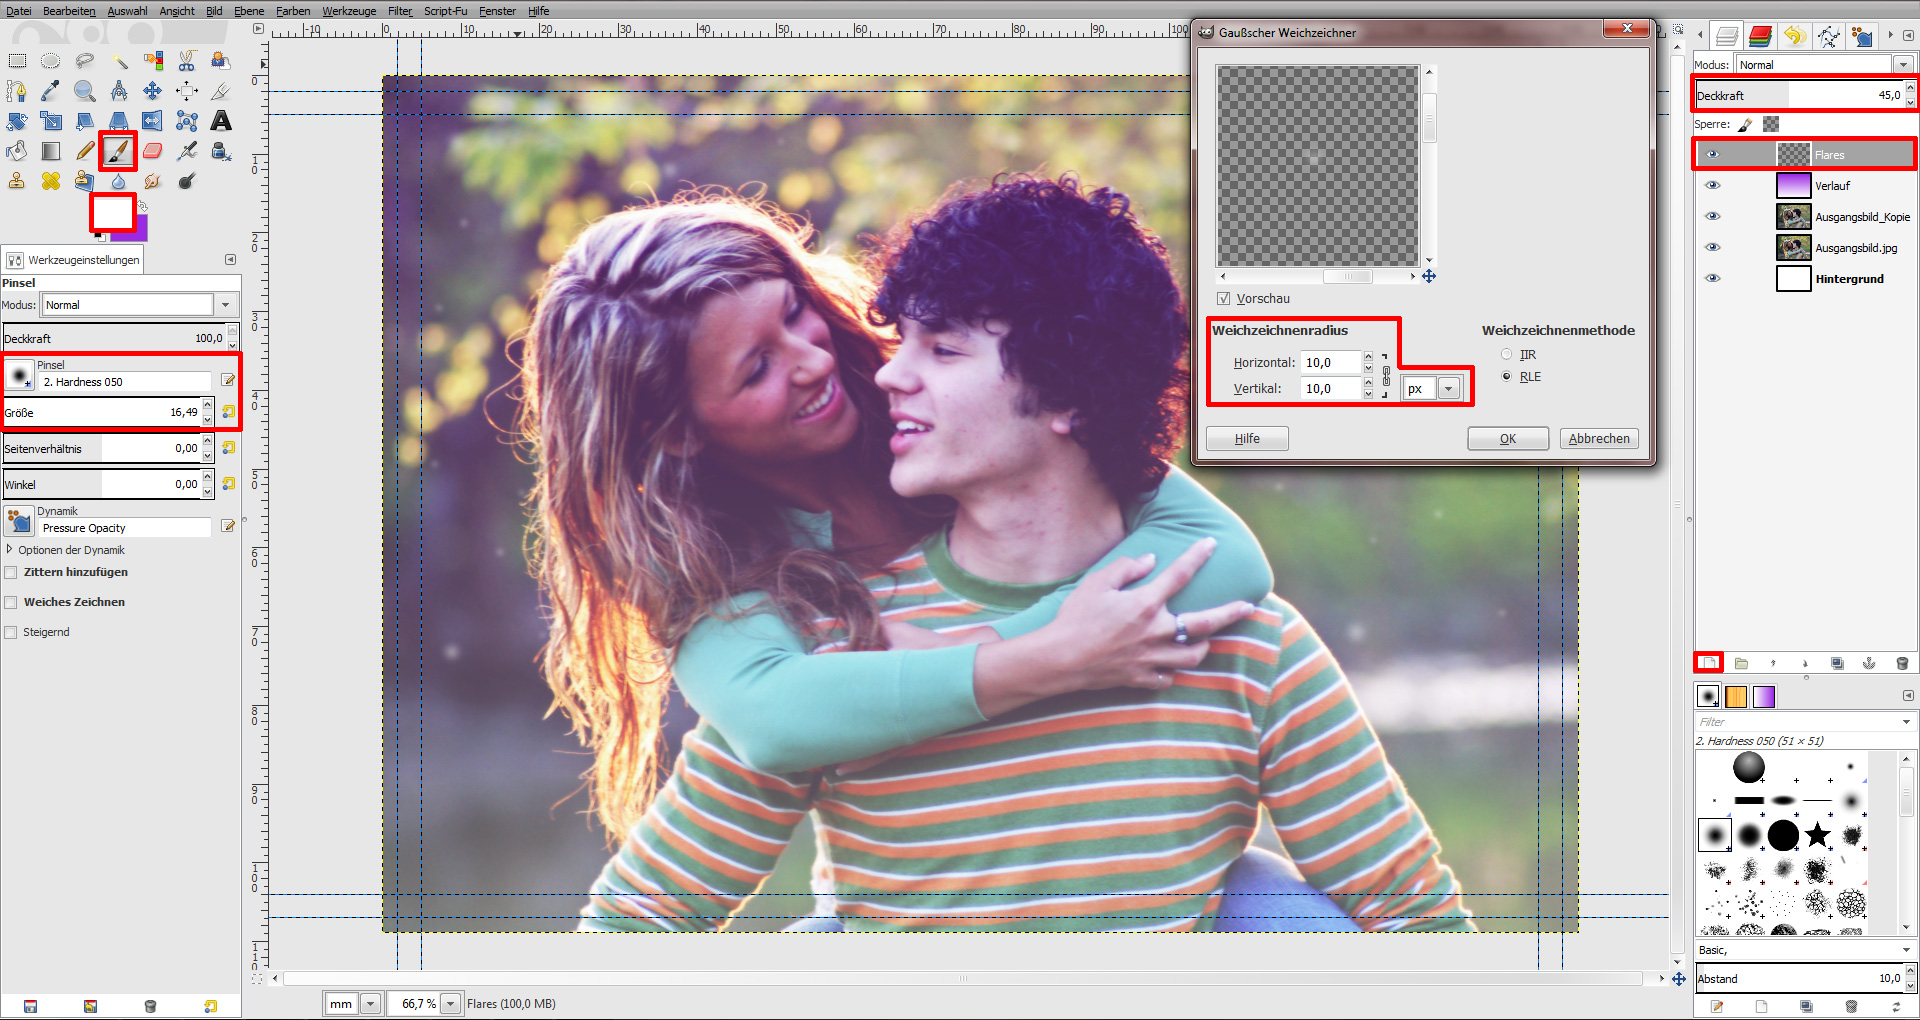Click the white foreground color swatch
This screenshot has height=1020, width=1920.
111,212
